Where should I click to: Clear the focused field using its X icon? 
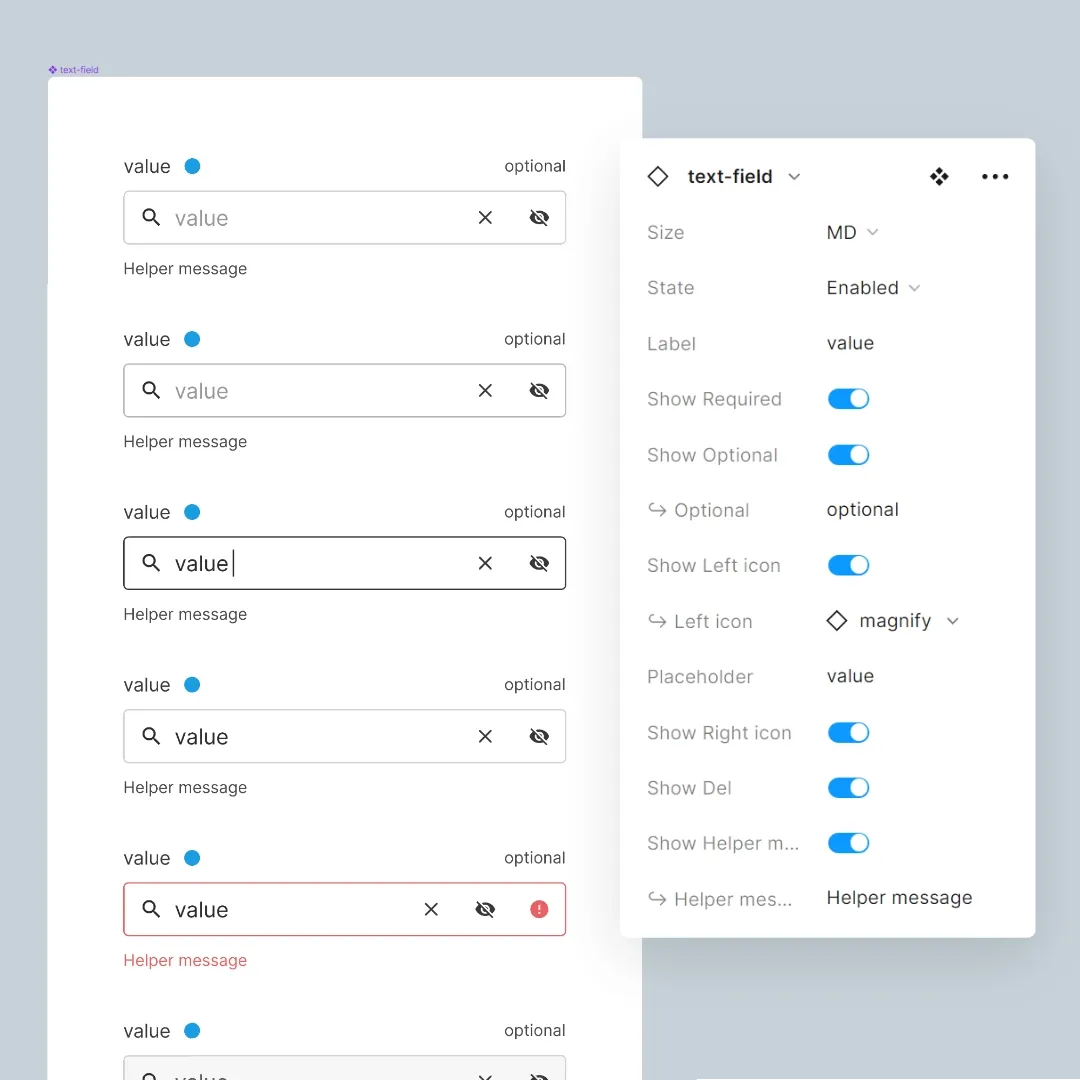pos(485,563)
